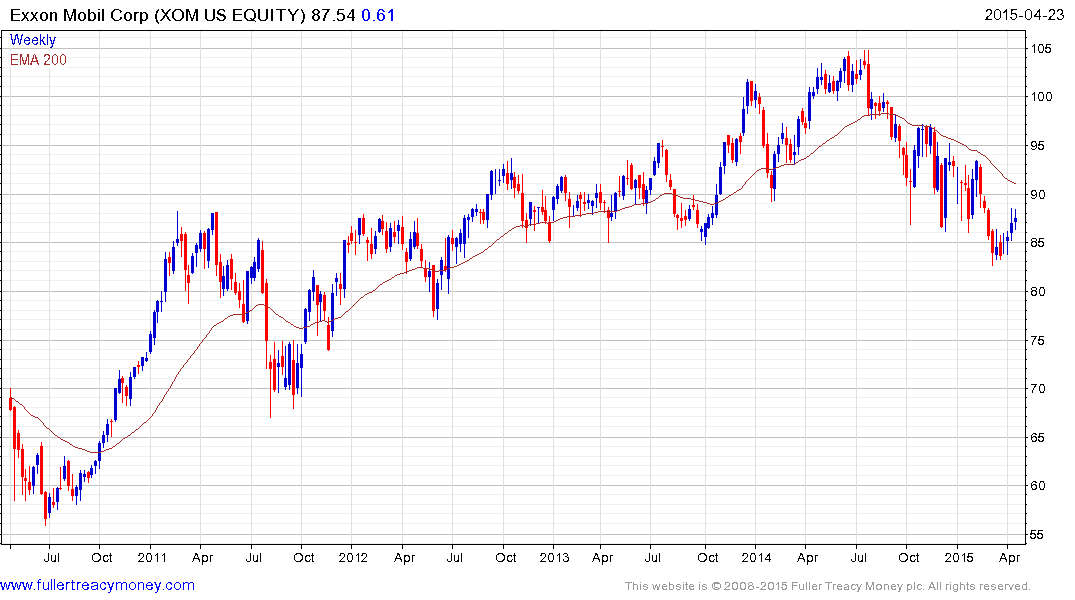Screen dimensions: 1075x600
Task: Click the 'Oct' label before 2011
Action: click(x=101, y=557)
